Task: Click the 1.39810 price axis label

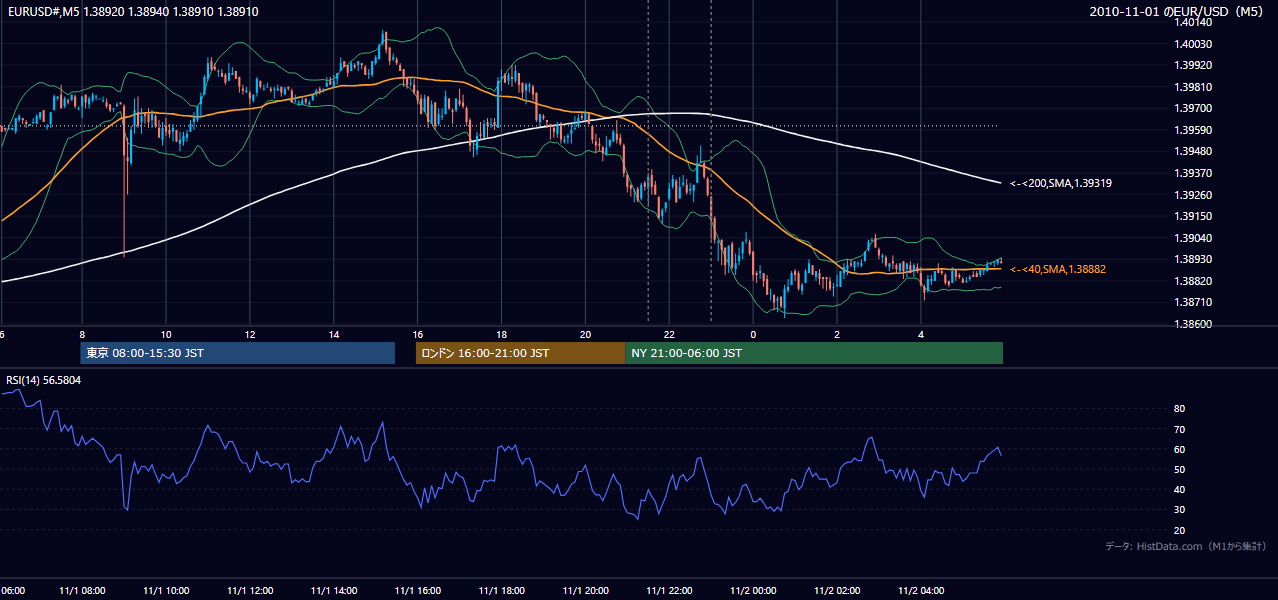Action: click(1195, 87)
